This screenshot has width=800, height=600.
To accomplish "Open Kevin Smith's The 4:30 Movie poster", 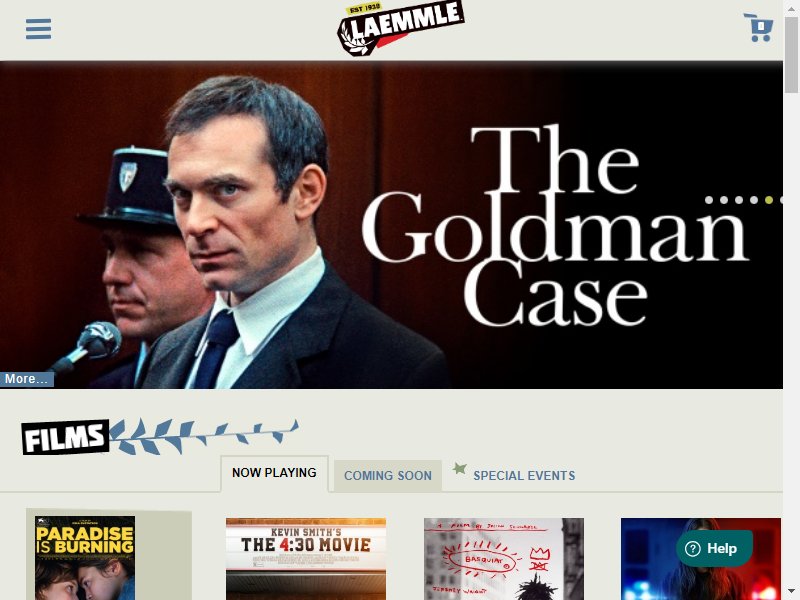I will [306, 559].
